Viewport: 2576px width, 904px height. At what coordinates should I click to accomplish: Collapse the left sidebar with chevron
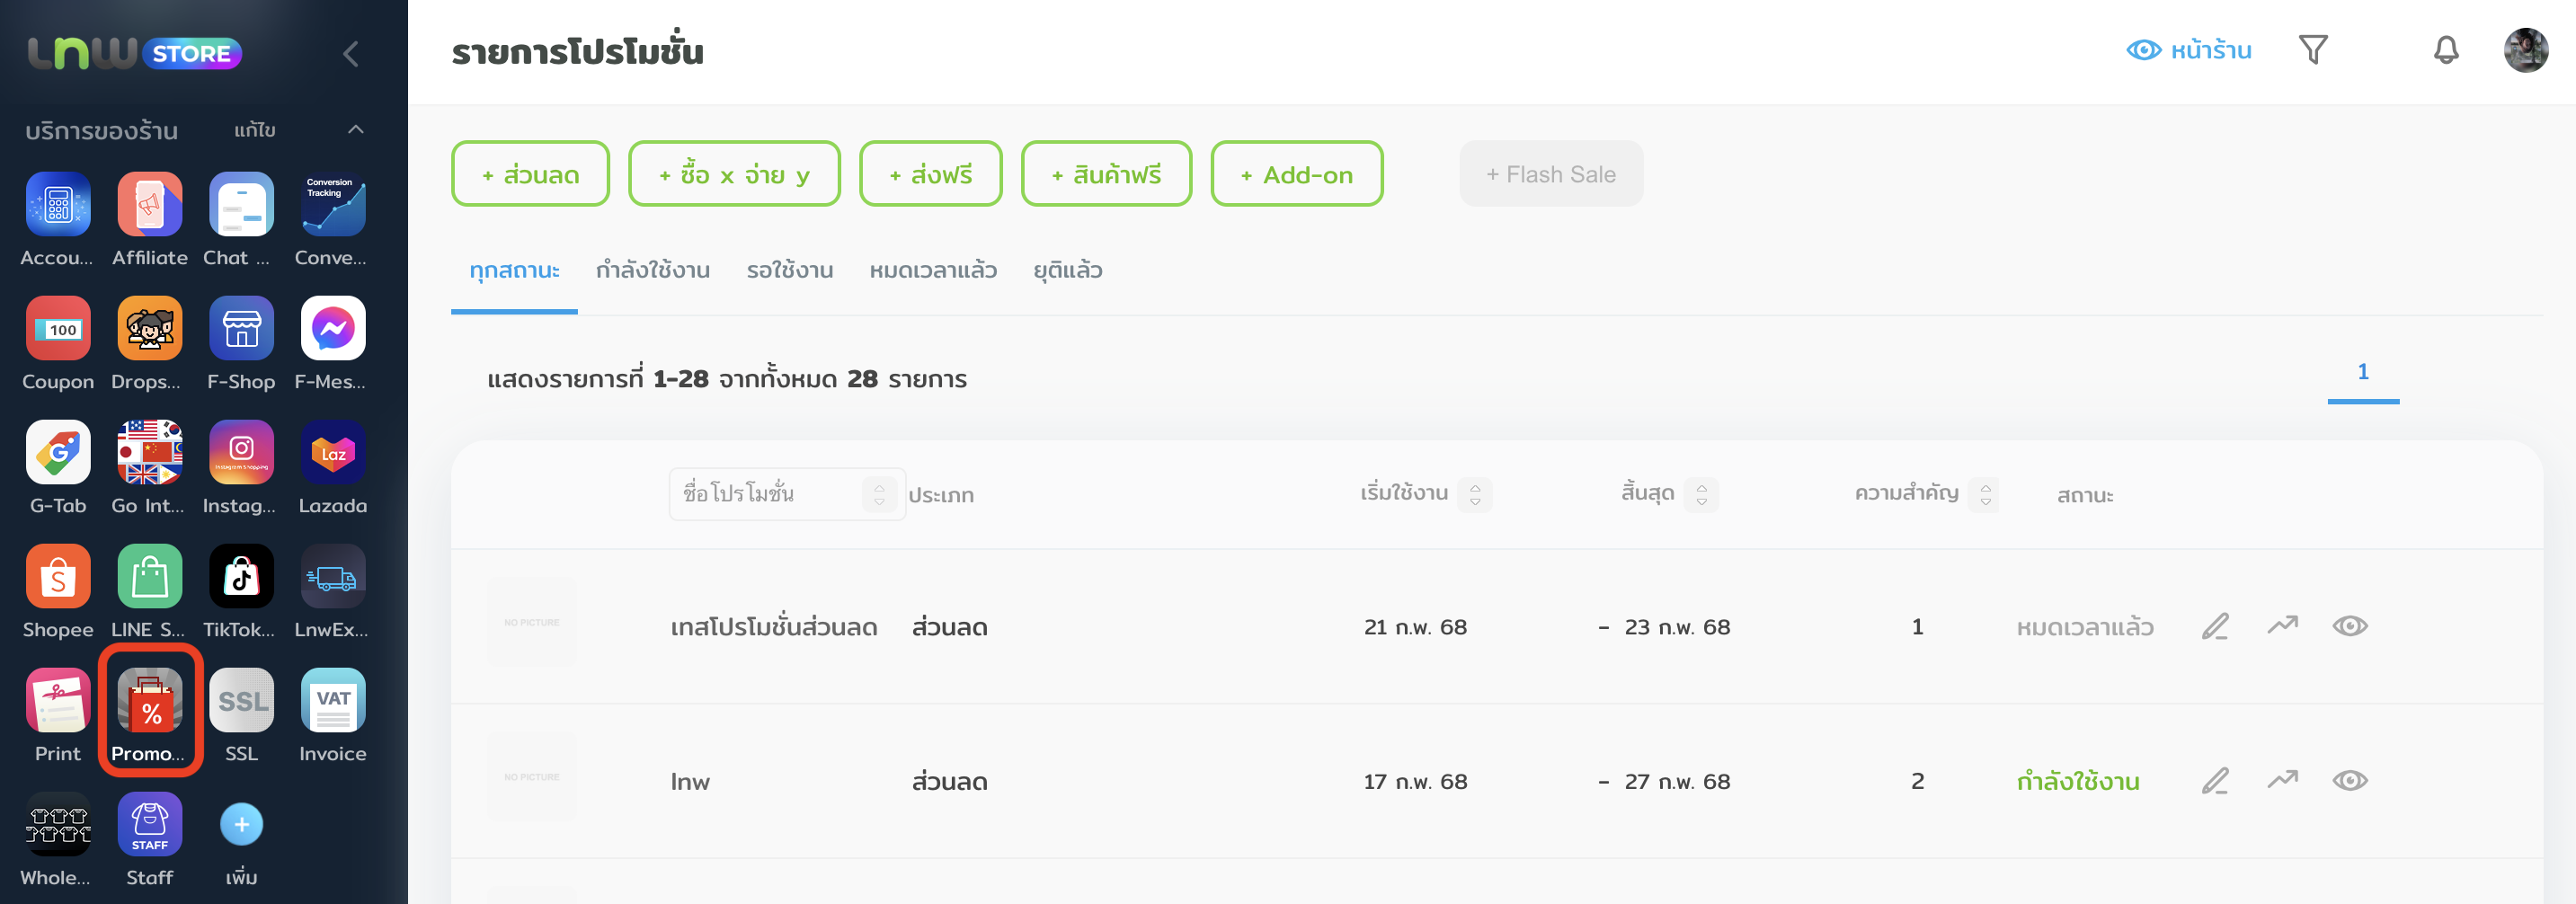pos(351,54)
